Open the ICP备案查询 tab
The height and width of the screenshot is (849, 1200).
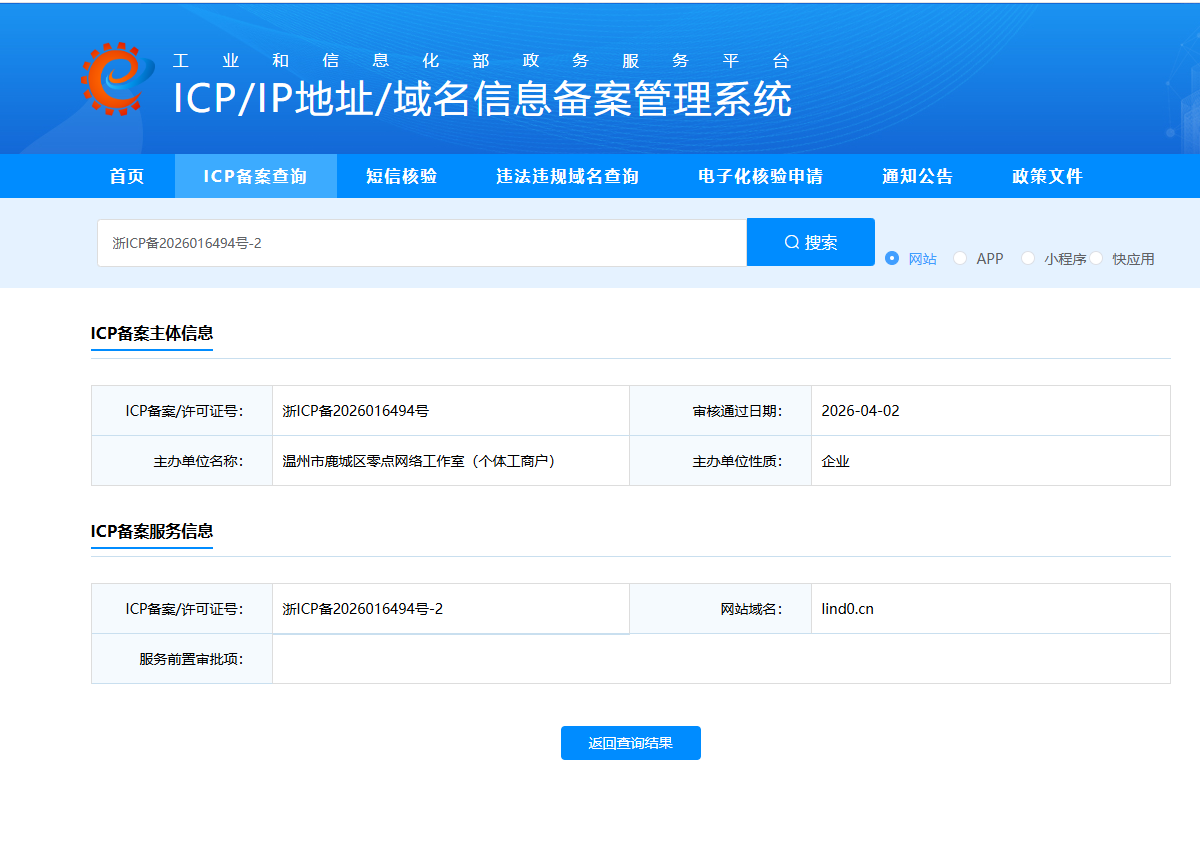tap(255, 176)
